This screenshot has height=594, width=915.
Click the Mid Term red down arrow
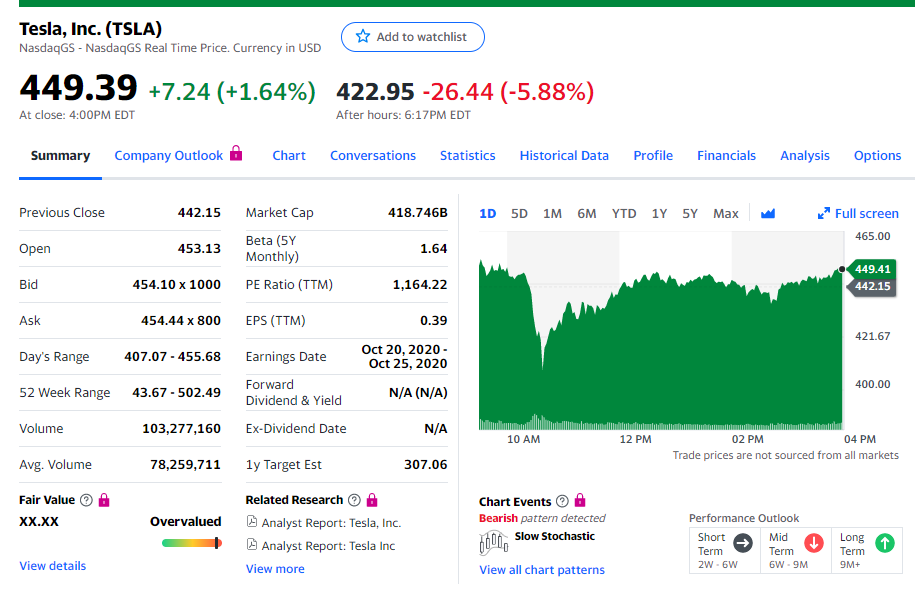tap(814, 543)
